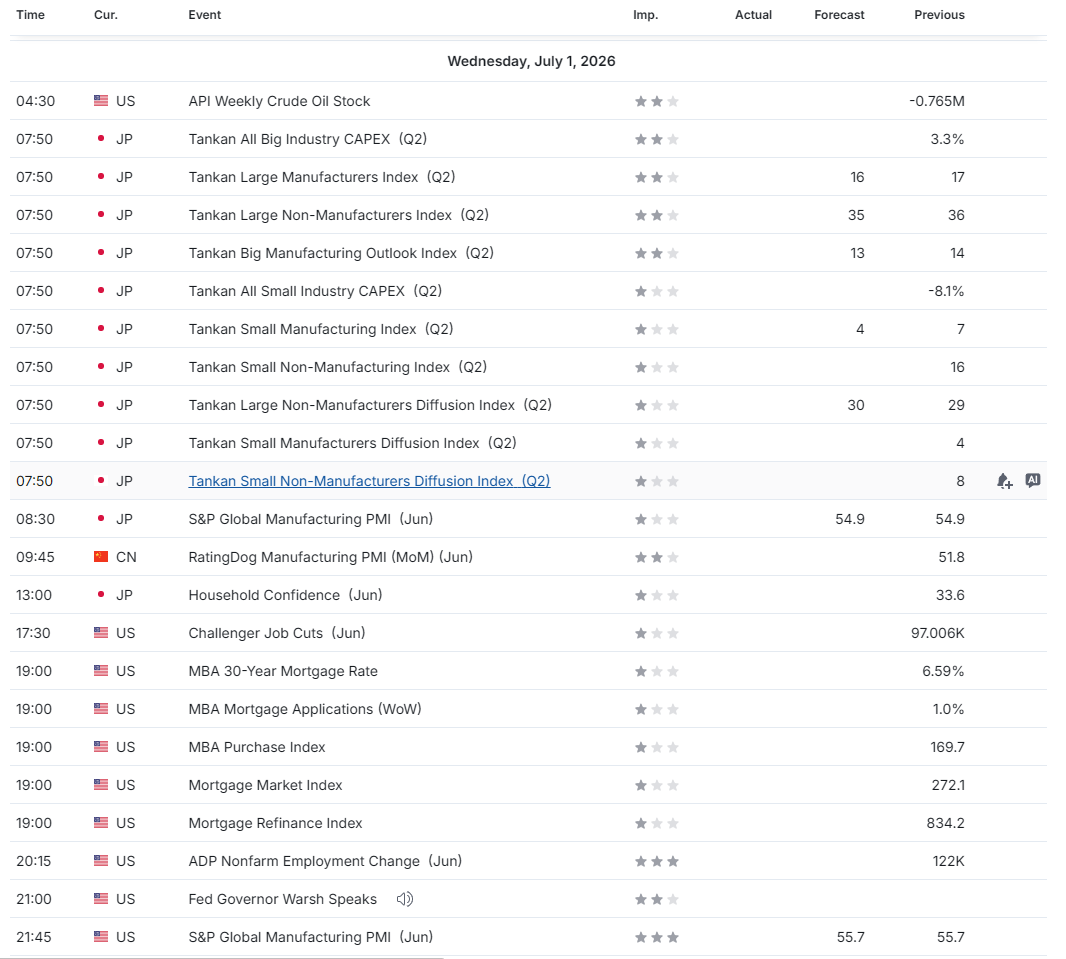Open Fed Governor Warsh Speaks event
The height and width of the screenshot is (959, 1066).
pyautogui.click(x=282, y=899)
